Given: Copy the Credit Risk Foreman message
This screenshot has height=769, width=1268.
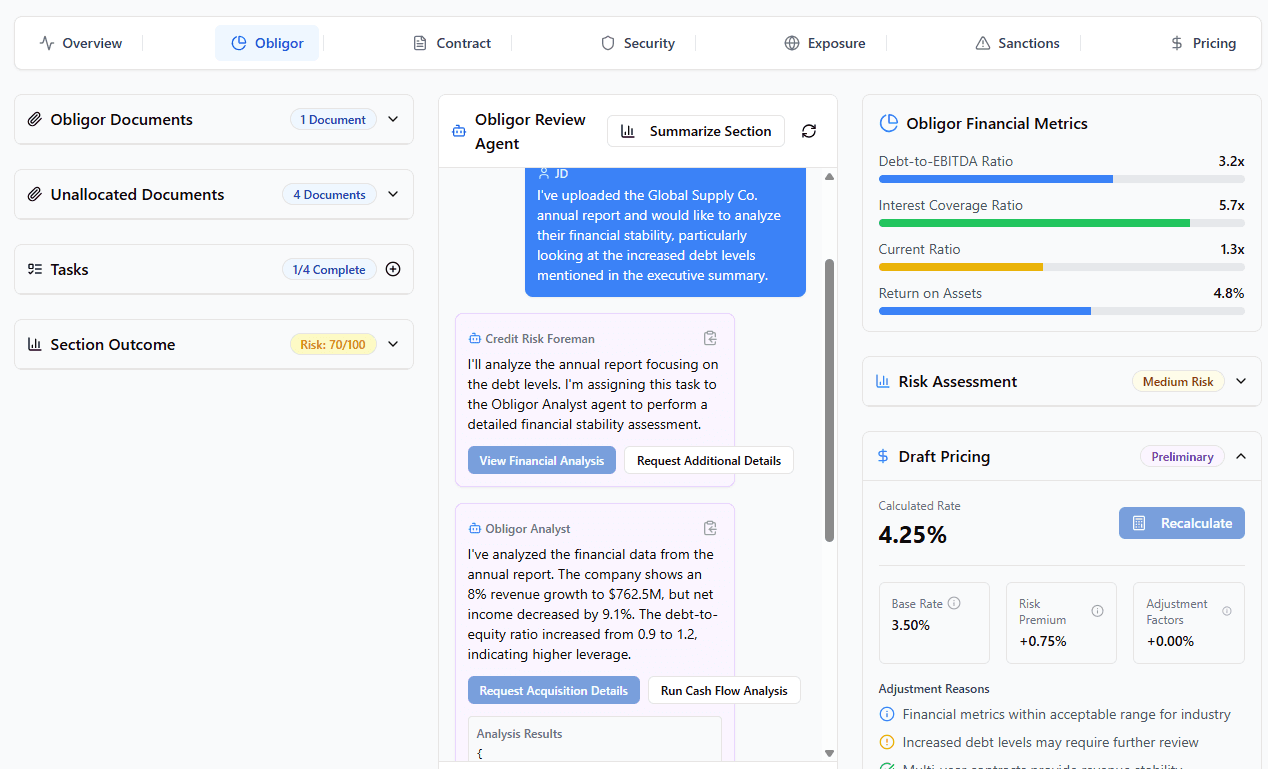Looking at the screenshot, I should [710, 338].
